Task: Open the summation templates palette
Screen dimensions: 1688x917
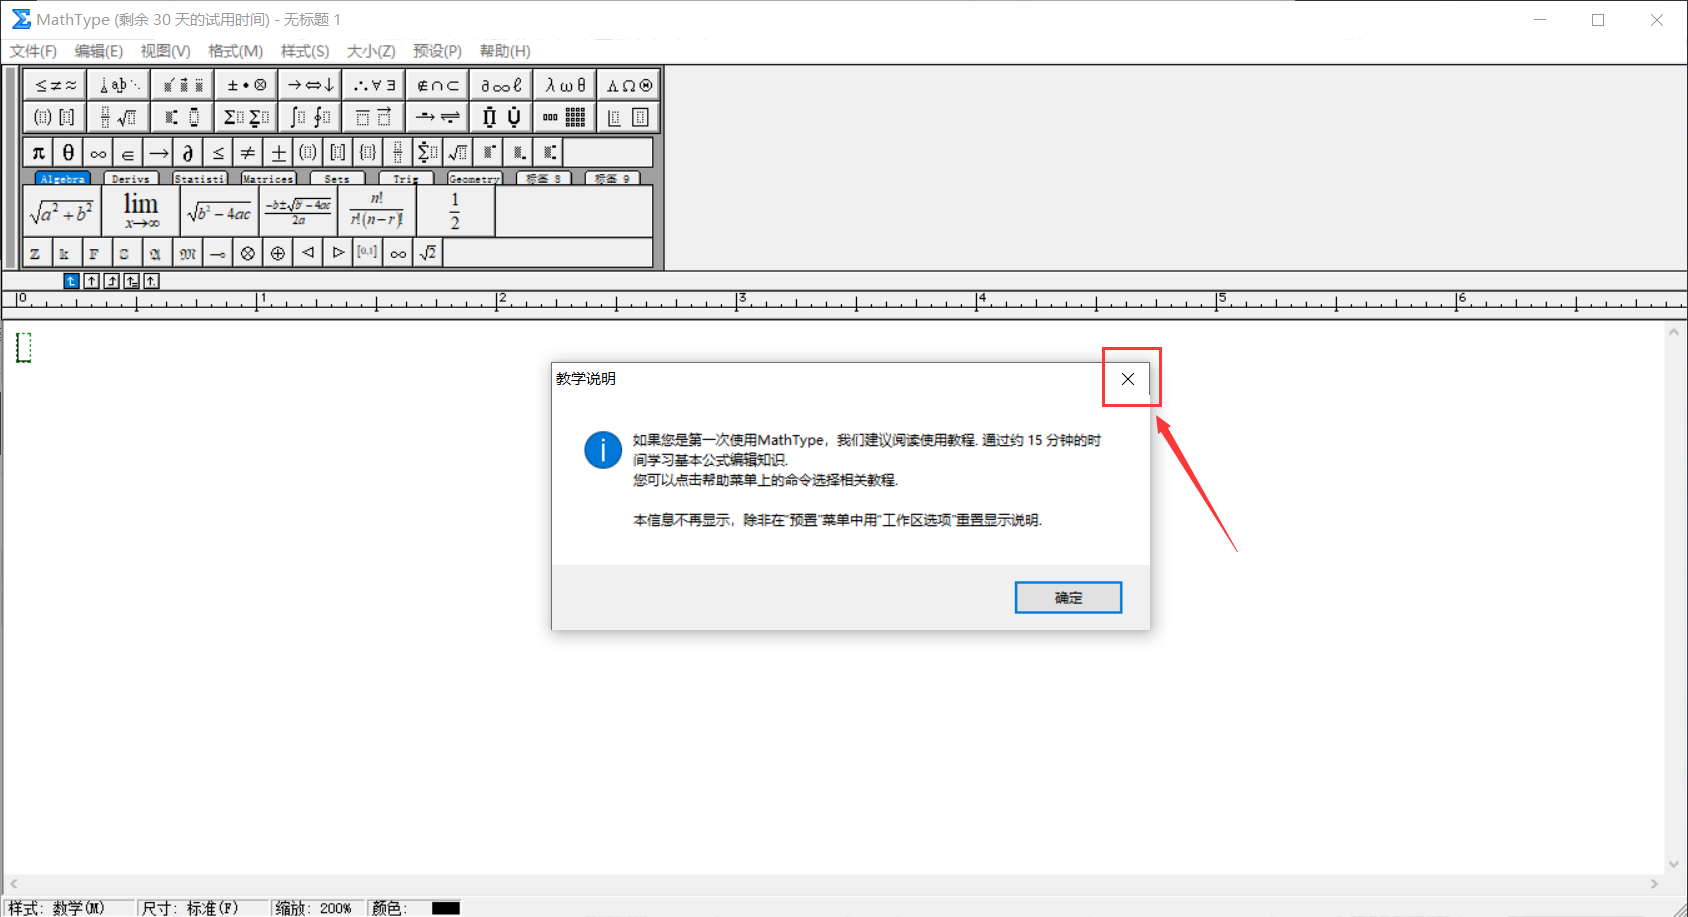Action: pyautogui.click(x=246, y=117)
